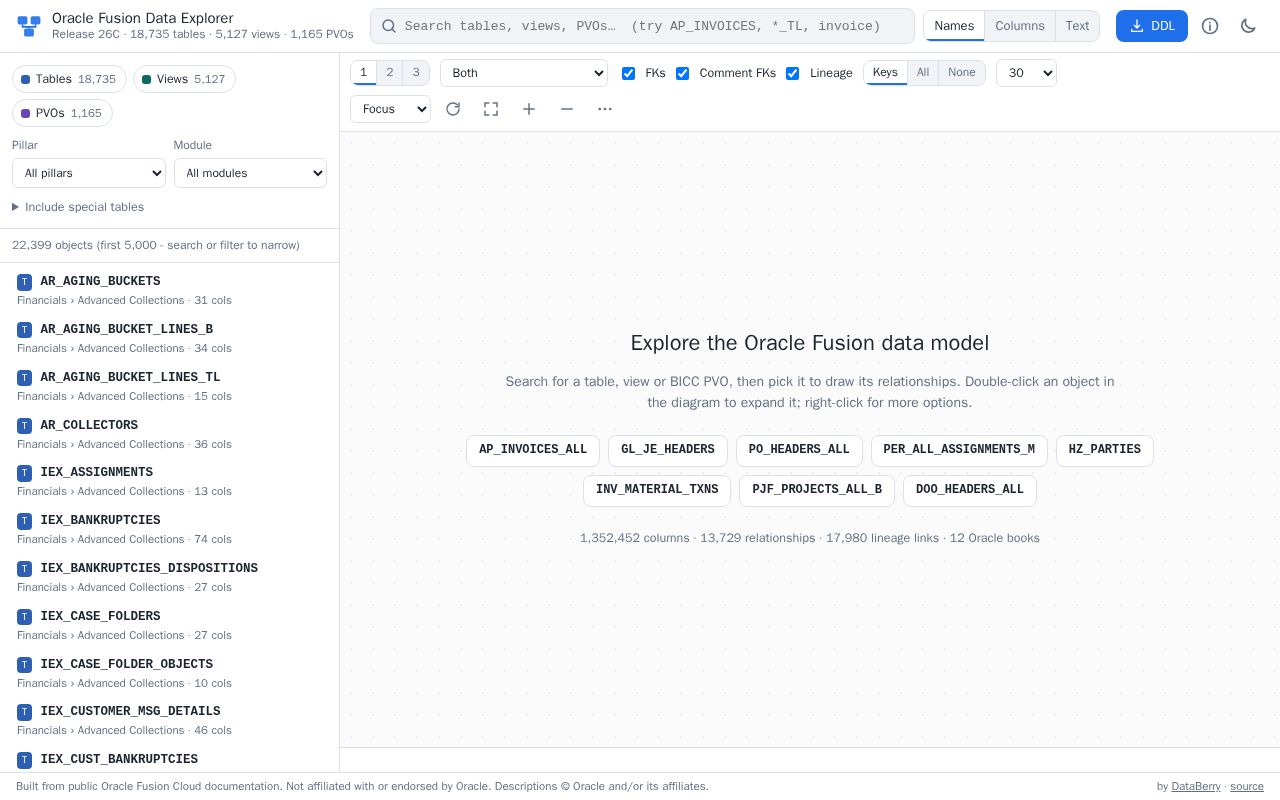Open the All pillars dropdown

point(89,173)
